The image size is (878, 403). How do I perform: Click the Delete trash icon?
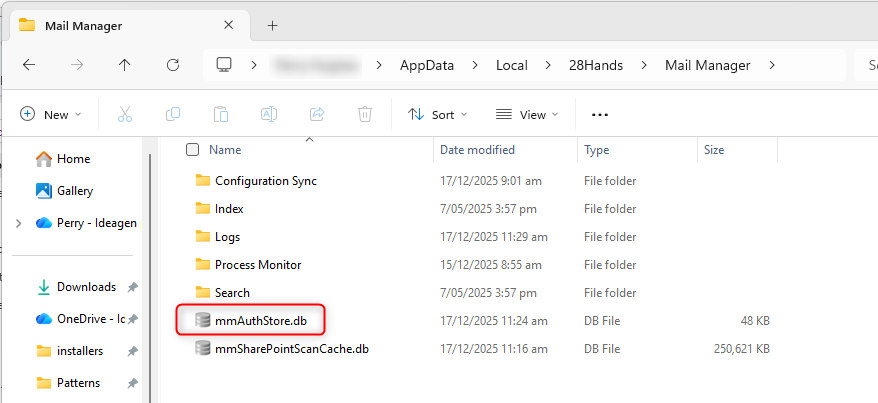pos(365,114)
